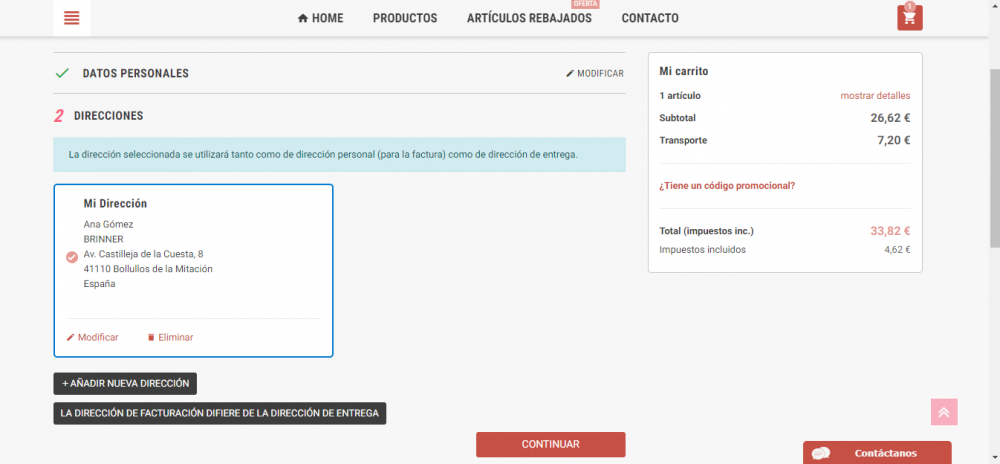
Task: Click the DIRECCIONES section heading
Action: coord(108,116)
